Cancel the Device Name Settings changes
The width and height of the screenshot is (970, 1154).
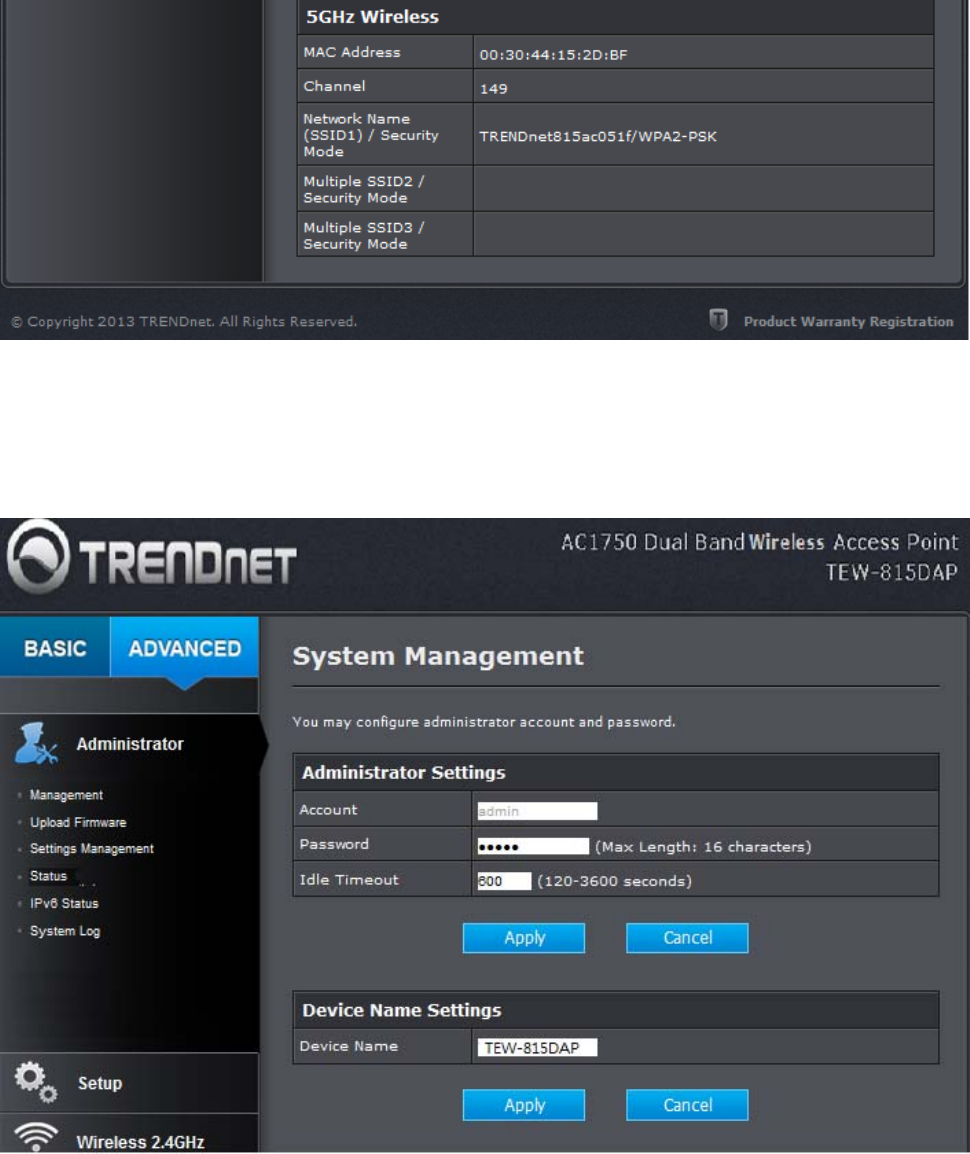687,1105
